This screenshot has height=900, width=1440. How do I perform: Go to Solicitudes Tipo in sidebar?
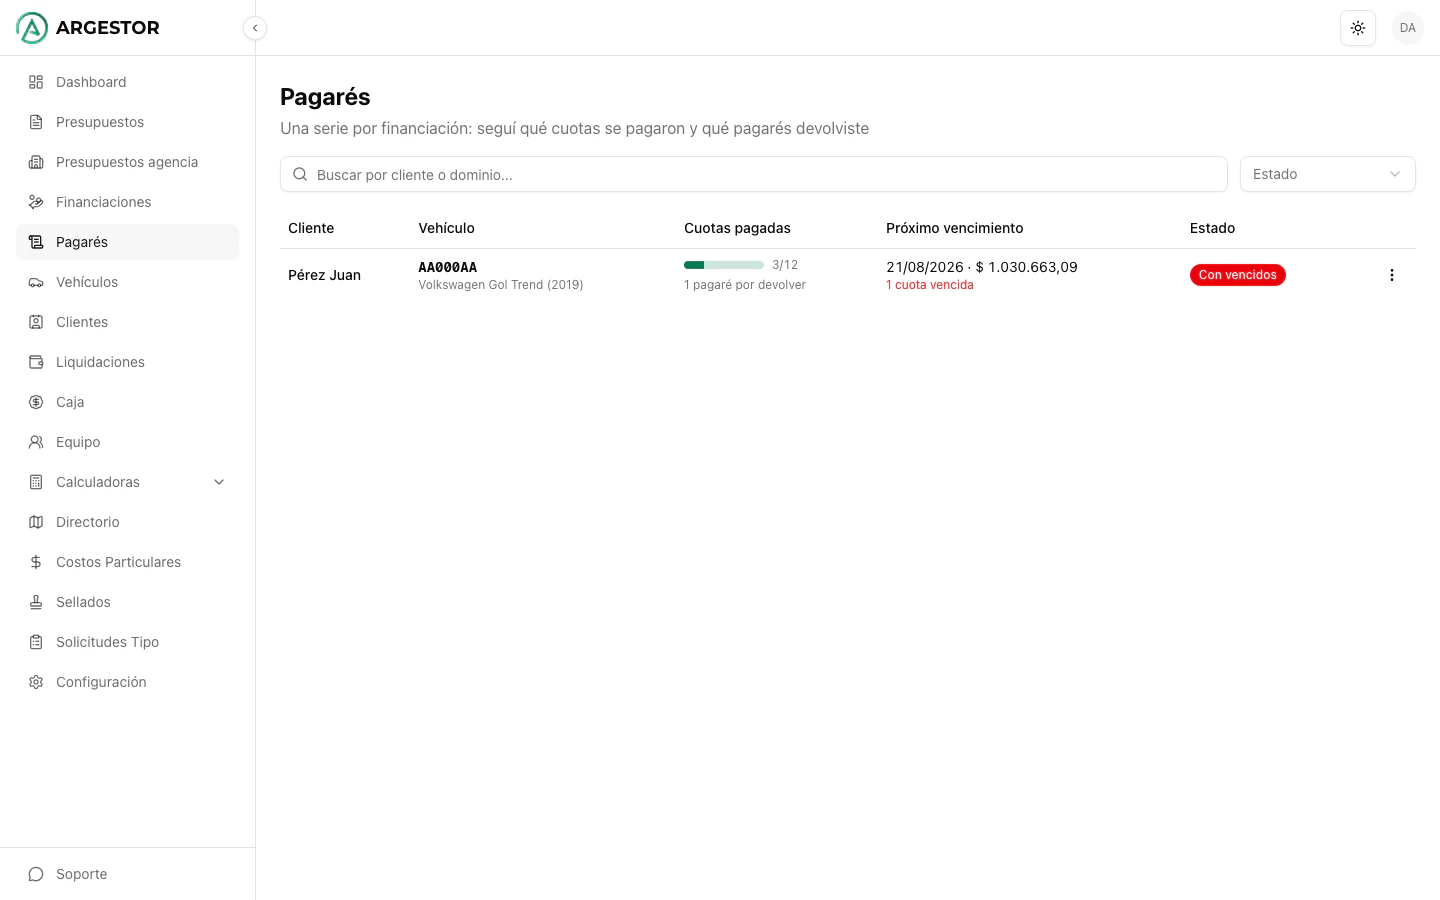click(x=127, y=642)
